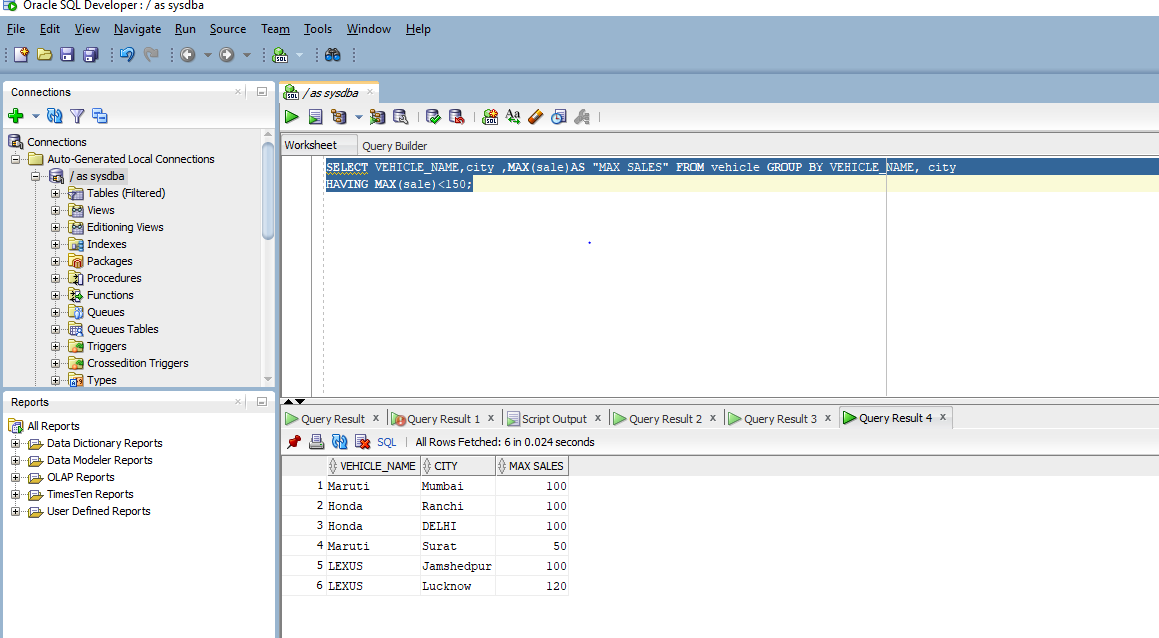Click the Run Script icon
Viewport: 1159px width, 638px height.
click(x=315, y=117)
